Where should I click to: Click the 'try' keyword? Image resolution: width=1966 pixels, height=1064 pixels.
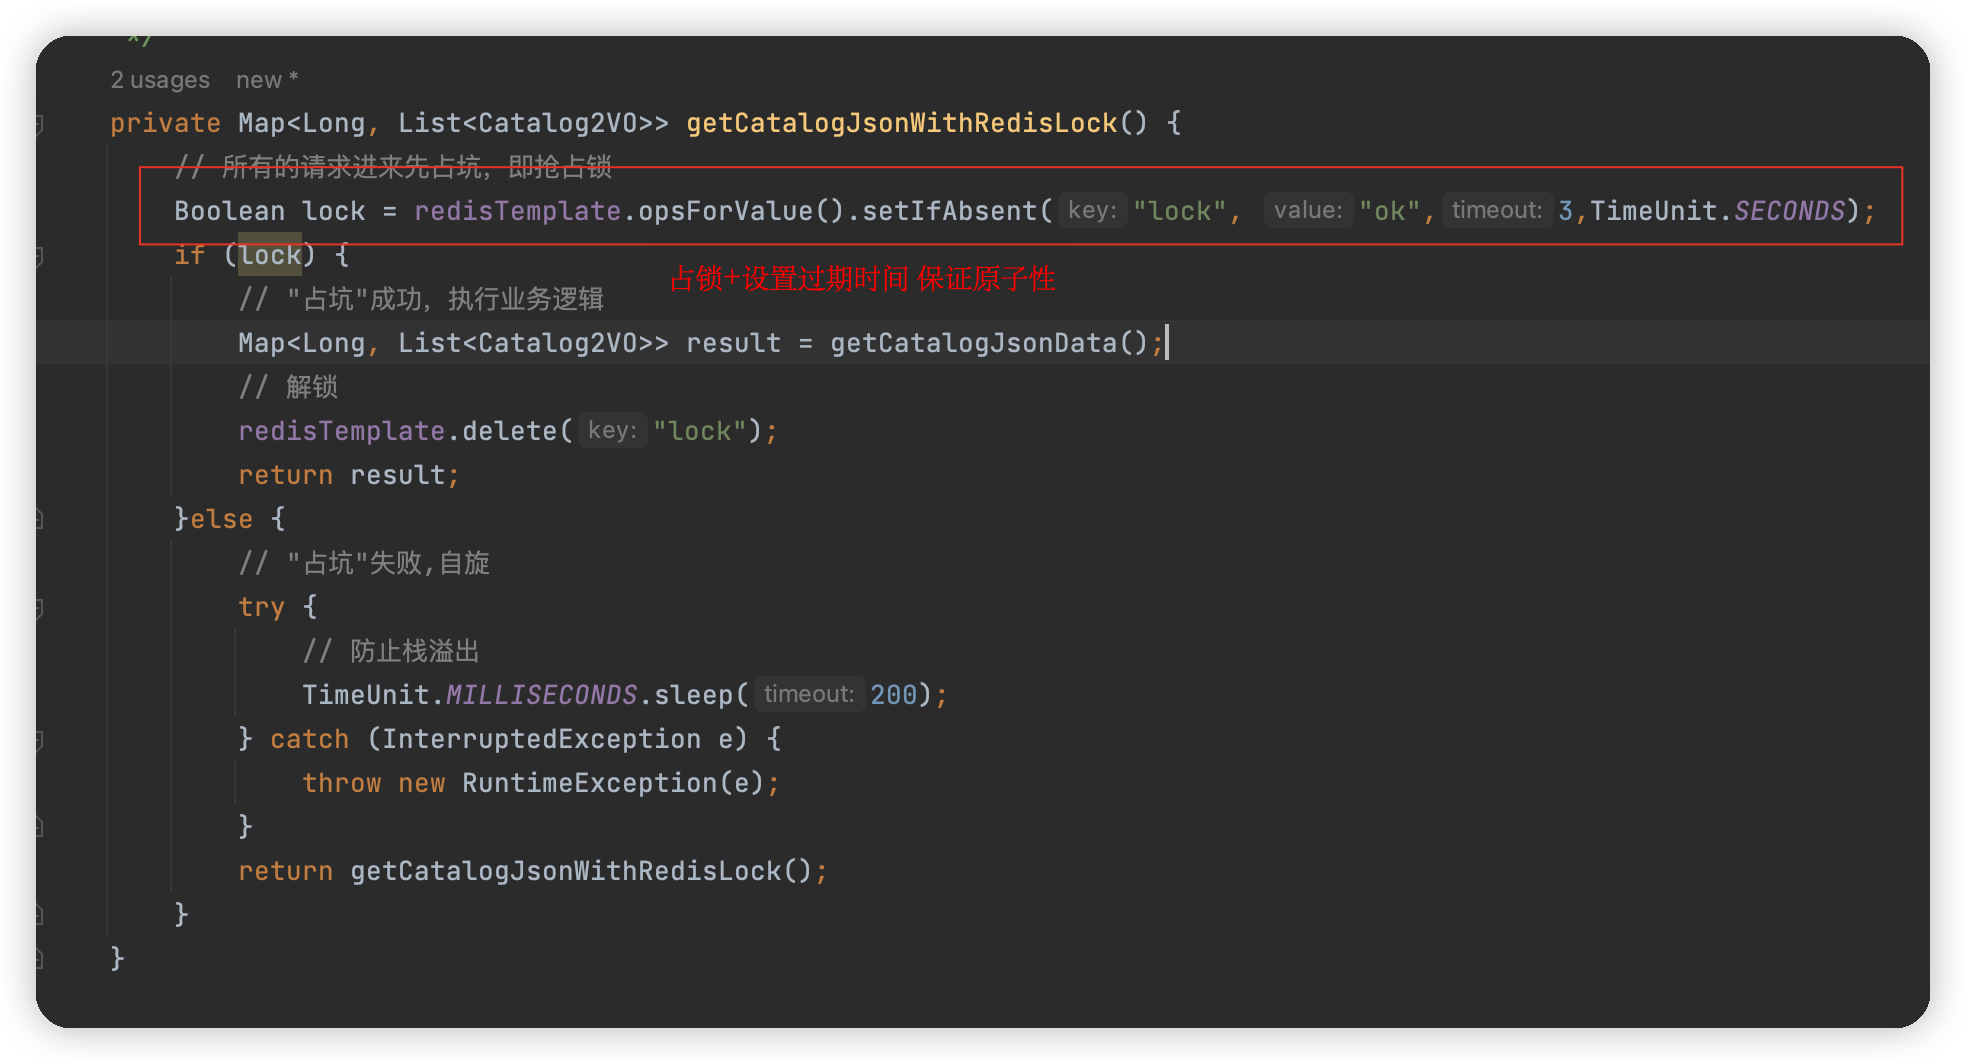point(261,607)
